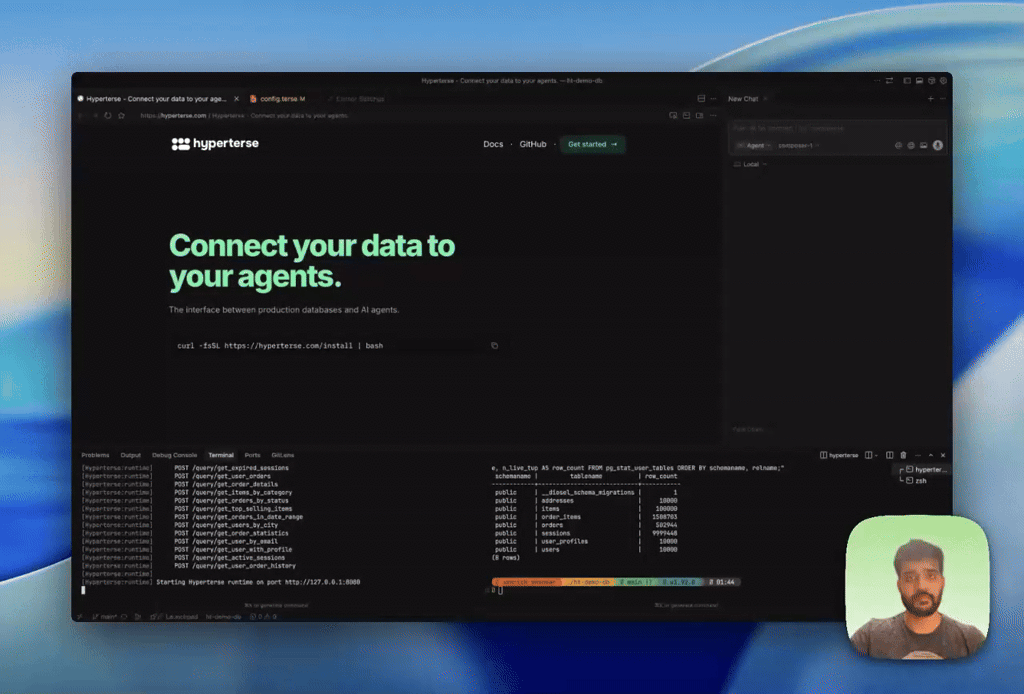1024x694 pixels.
Task: Select the Terminal tab
Action: click(x=221, y=455)
